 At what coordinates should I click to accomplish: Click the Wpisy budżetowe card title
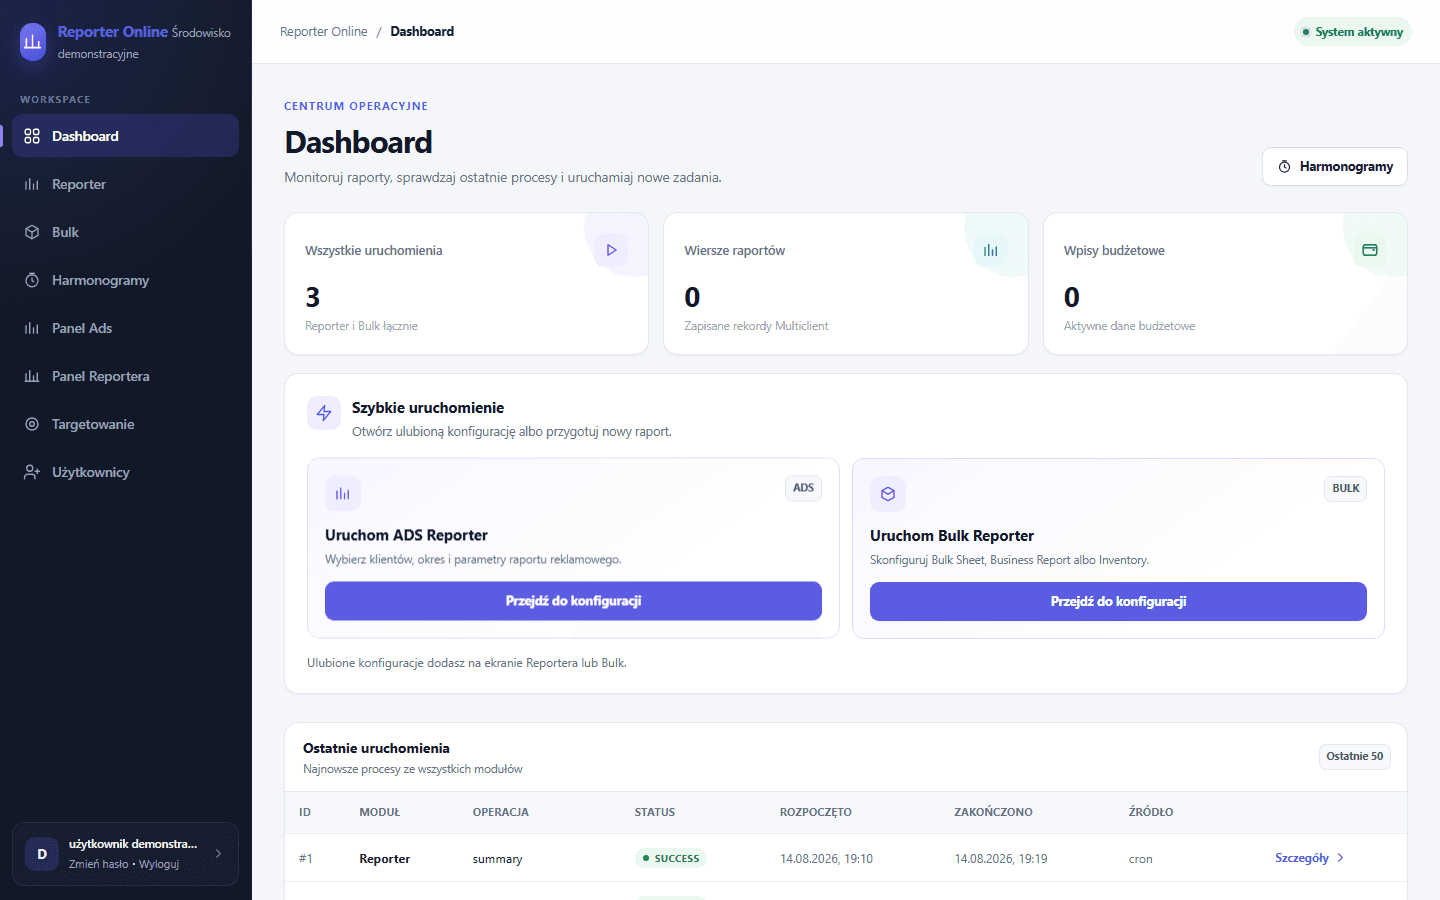click(1114, 251)
